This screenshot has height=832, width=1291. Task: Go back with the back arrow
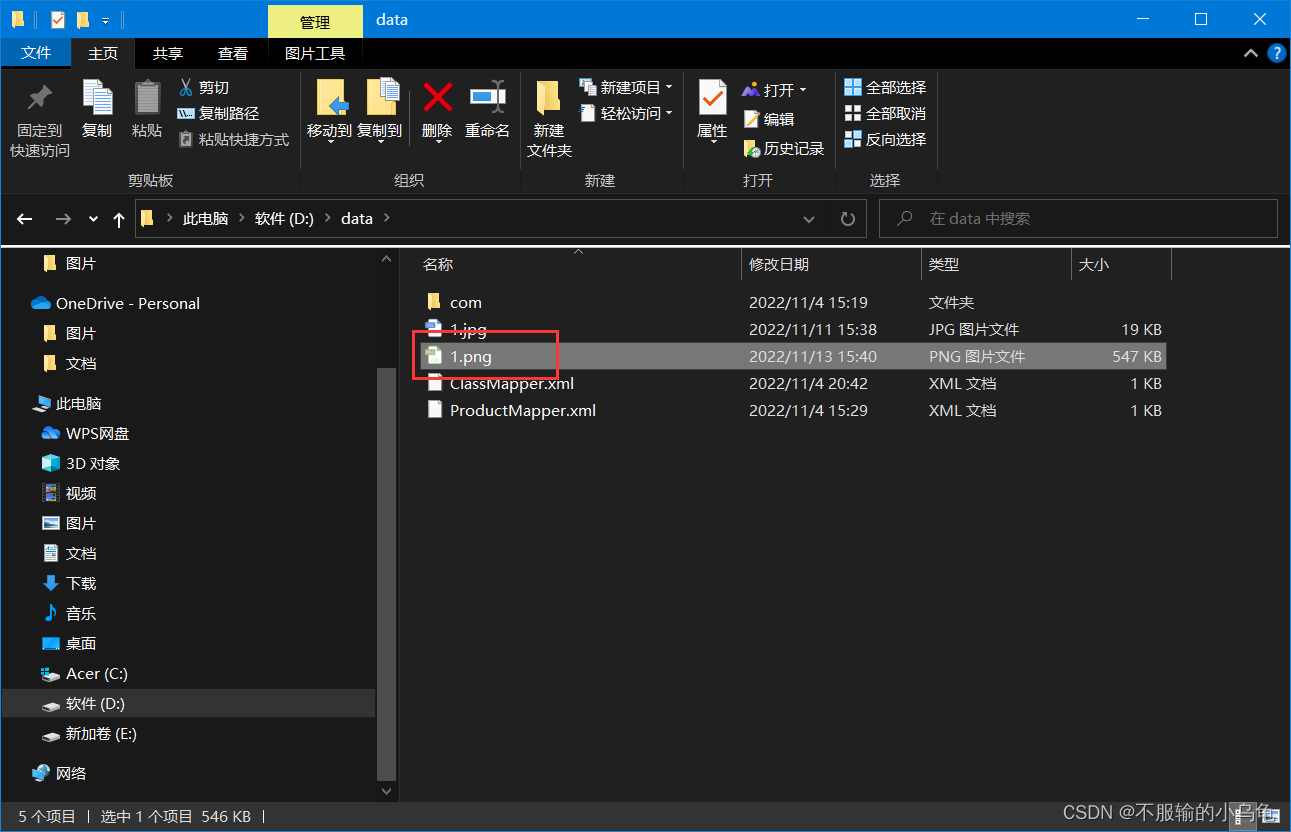coord(25,218)
